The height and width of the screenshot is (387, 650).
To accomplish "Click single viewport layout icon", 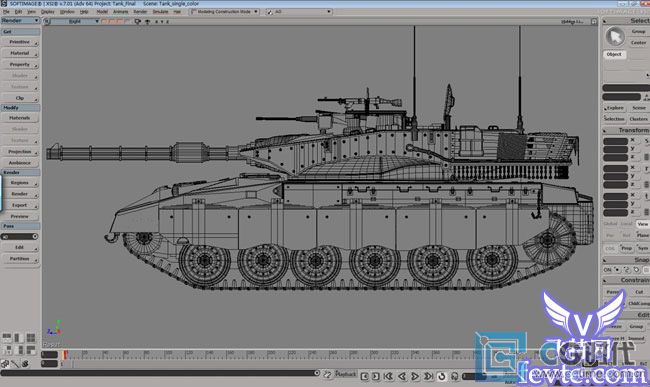I will pos(7,337).
